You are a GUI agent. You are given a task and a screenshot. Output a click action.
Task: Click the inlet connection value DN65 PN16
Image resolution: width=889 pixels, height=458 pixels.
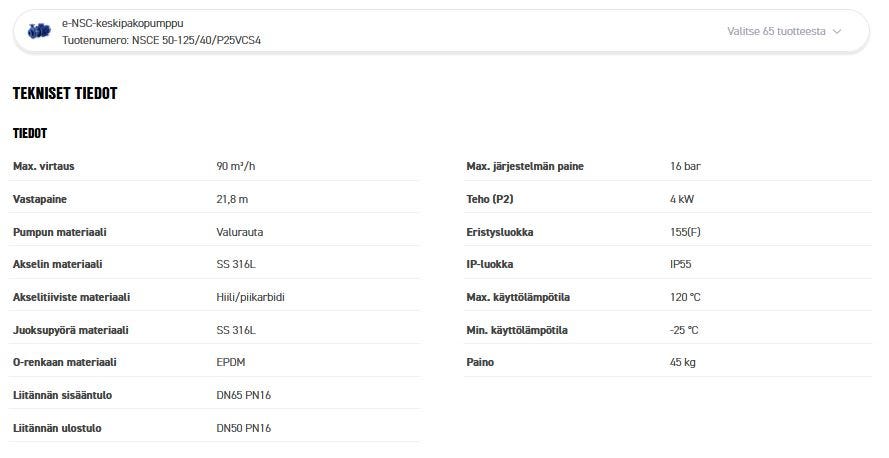(244, 395)
